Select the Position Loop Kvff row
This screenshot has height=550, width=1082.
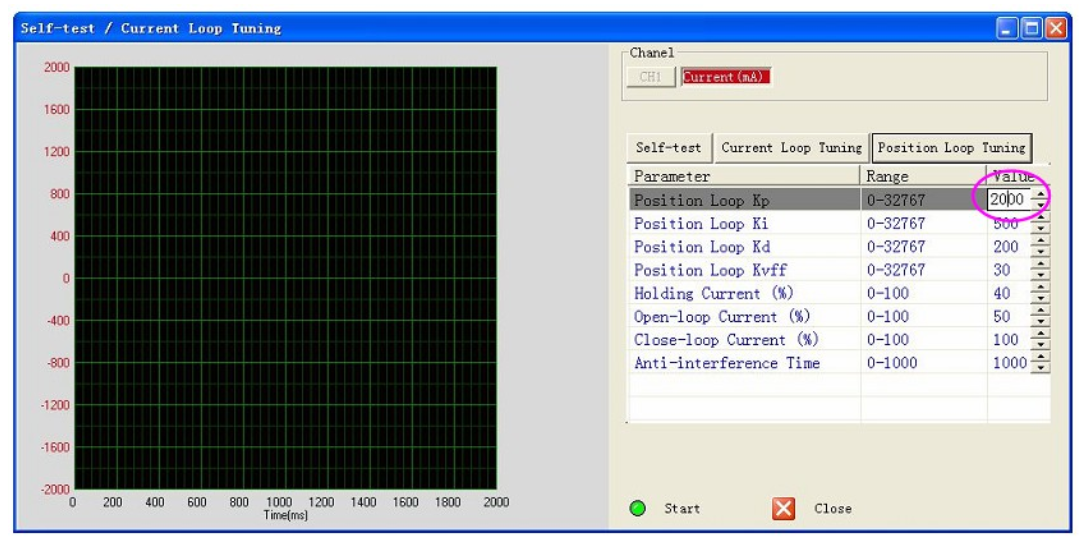[x=839, y=270]
